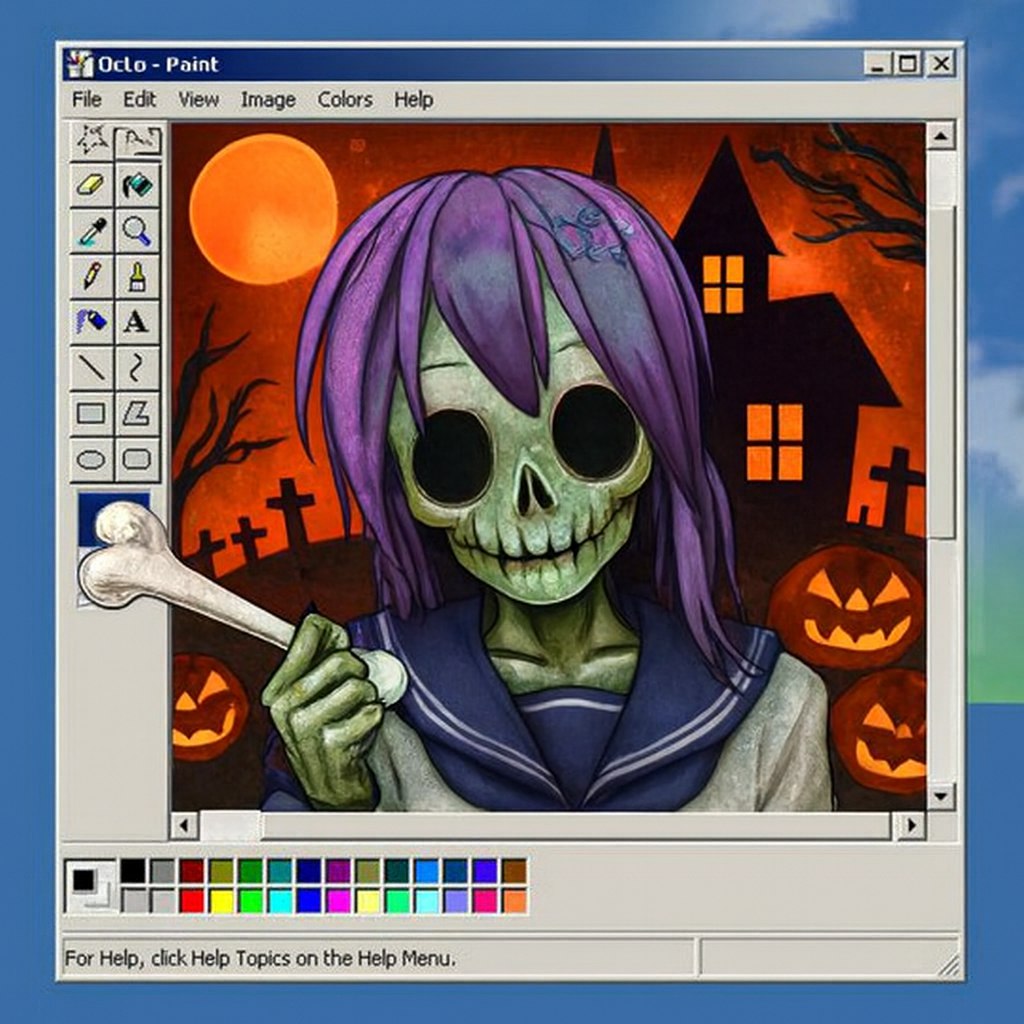The width and height of the screenshot is (1024, 1024).
Task: Open the File menu
Action: [x=87, y=99]
